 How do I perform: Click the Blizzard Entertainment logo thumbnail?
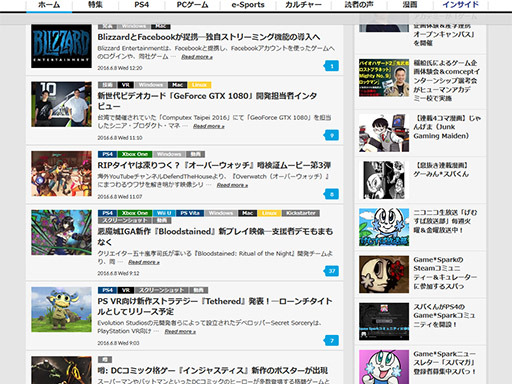[61, 46]
